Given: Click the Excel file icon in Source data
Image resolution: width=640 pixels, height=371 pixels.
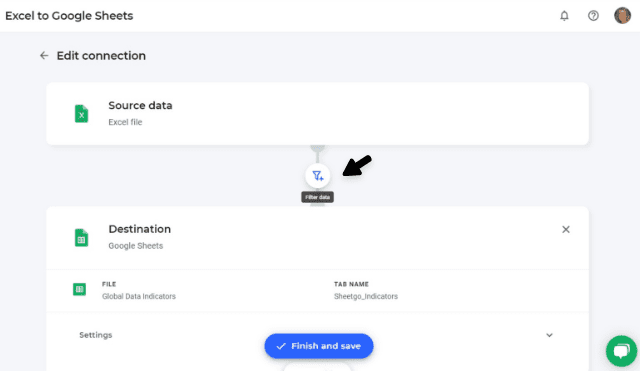Looking at the screenshot, I should coord(81,113).
